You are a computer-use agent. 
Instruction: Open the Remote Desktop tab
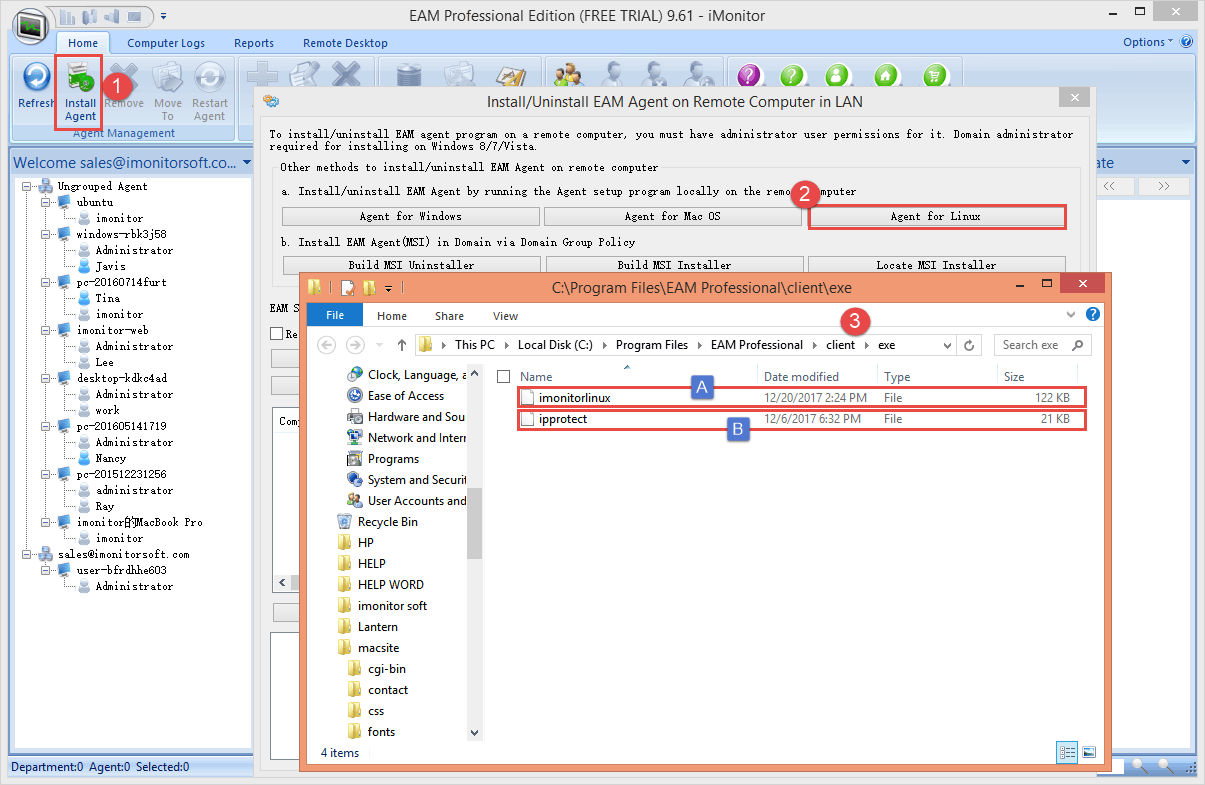(345, 43)
